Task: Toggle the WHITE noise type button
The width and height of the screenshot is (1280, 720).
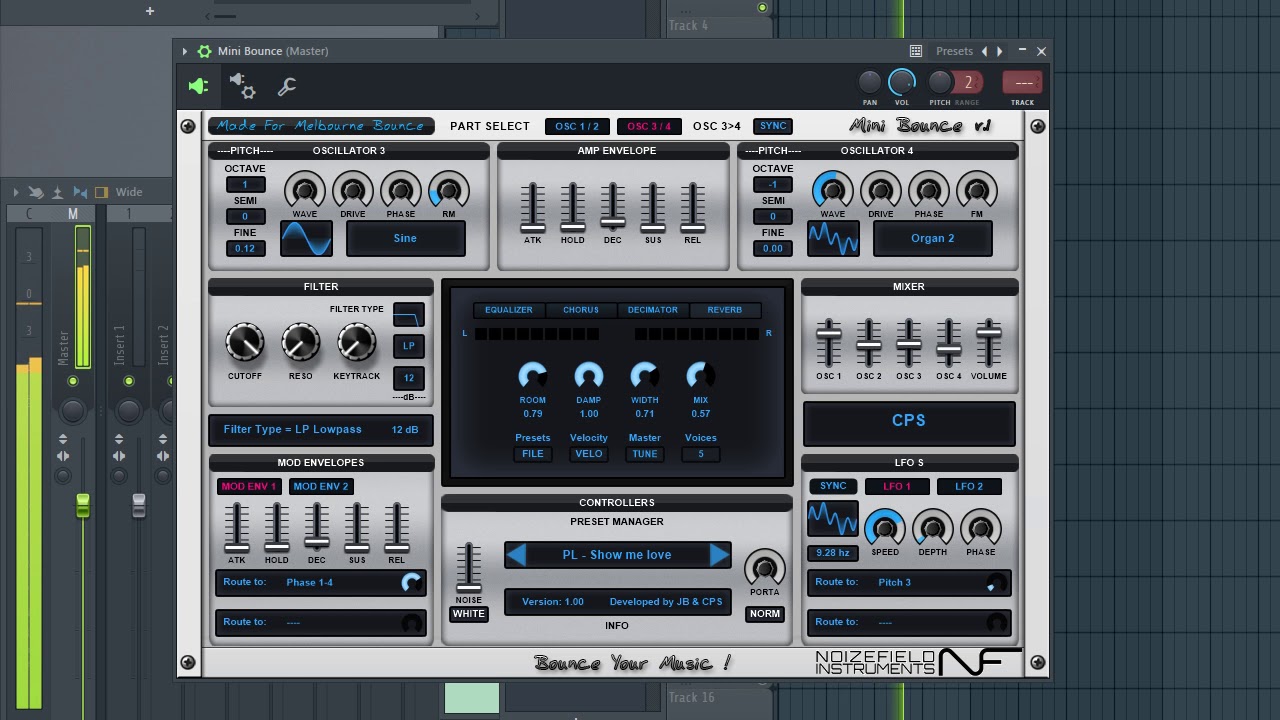Action: (469, 614)
